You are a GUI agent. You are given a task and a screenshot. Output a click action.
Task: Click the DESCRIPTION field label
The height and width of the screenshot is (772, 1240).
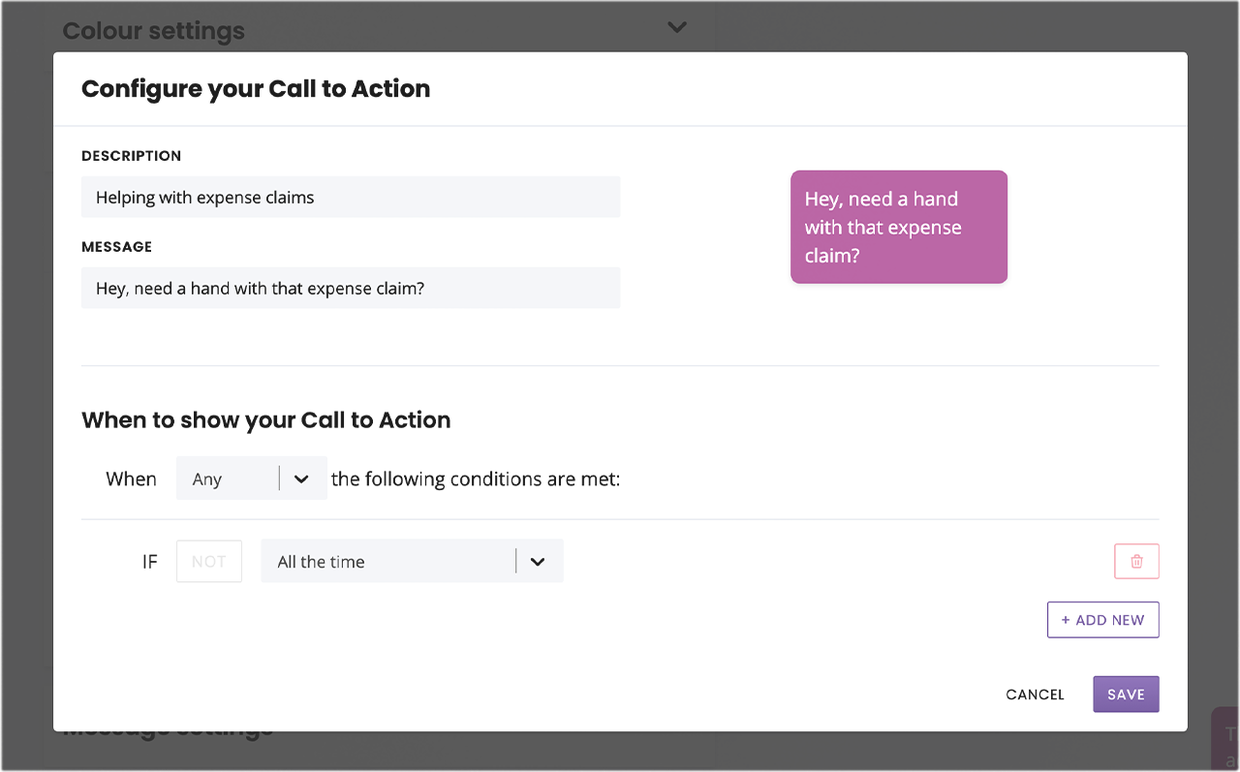[131, 156]
